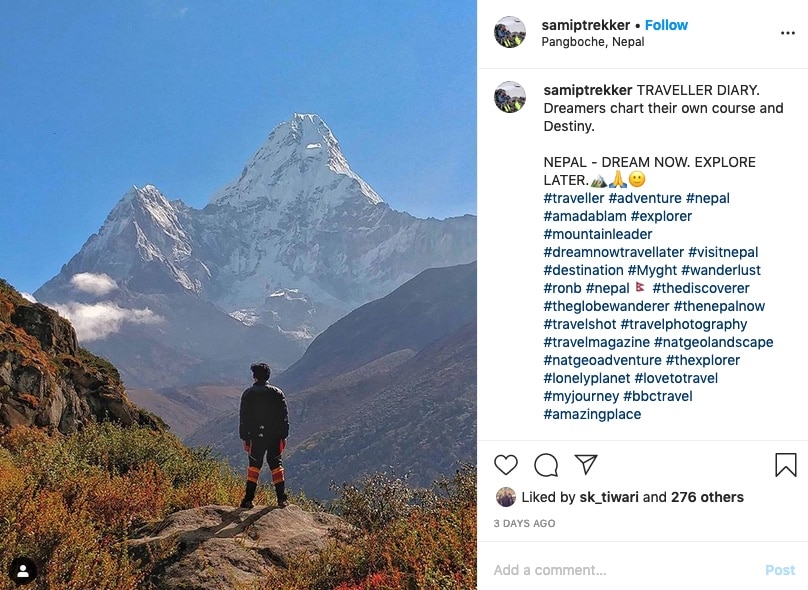Open sk_tiwari profile from likes
Viewport: 808px width, 590px height.
click(x=609, y=497)
